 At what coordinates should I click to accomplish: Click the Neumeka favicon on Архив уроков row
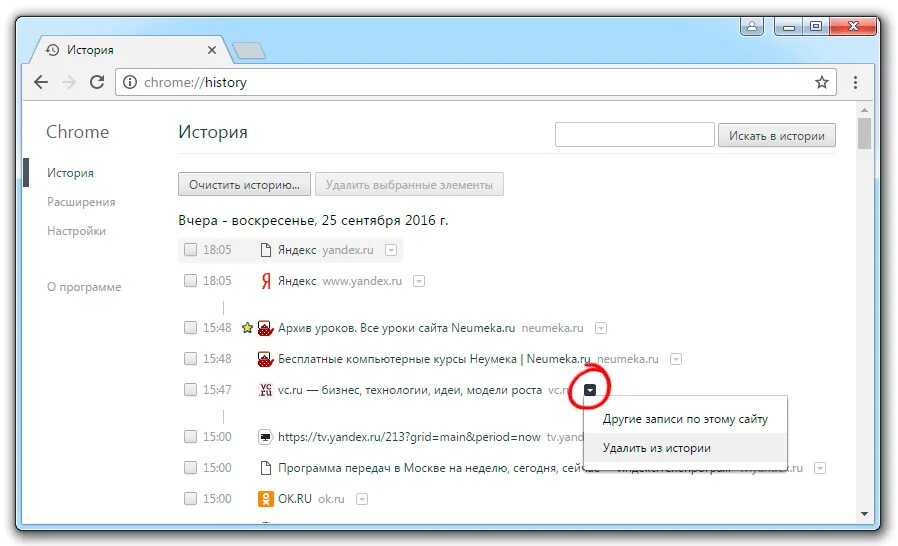[265, 328]
